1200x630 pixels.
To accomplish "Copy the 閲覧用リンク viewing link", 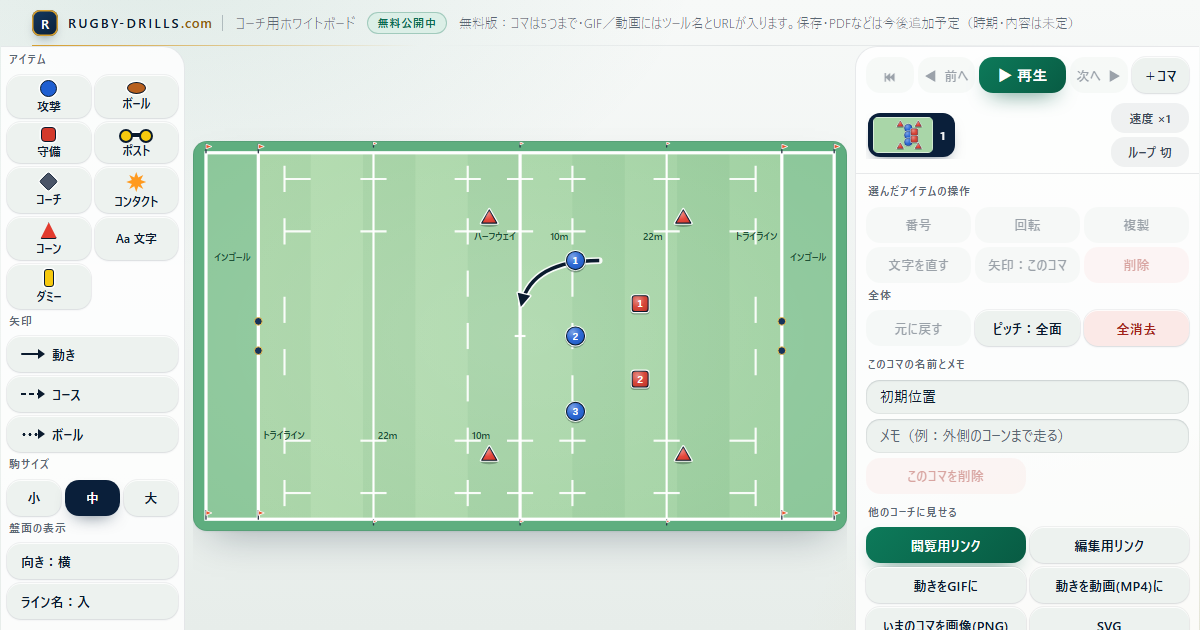I will click(946, 545).
